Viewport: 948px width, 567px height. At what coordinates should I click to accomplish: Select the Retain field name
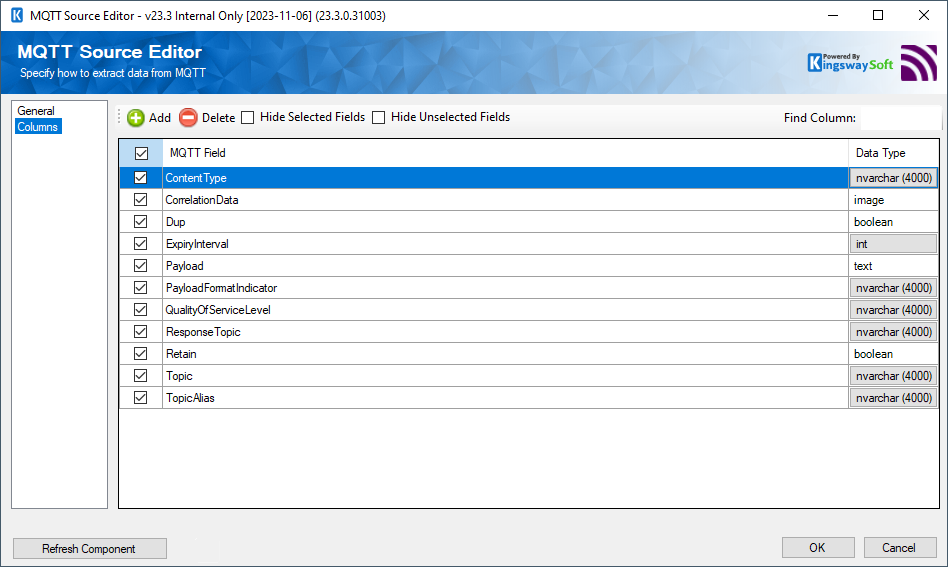[181, 354]
